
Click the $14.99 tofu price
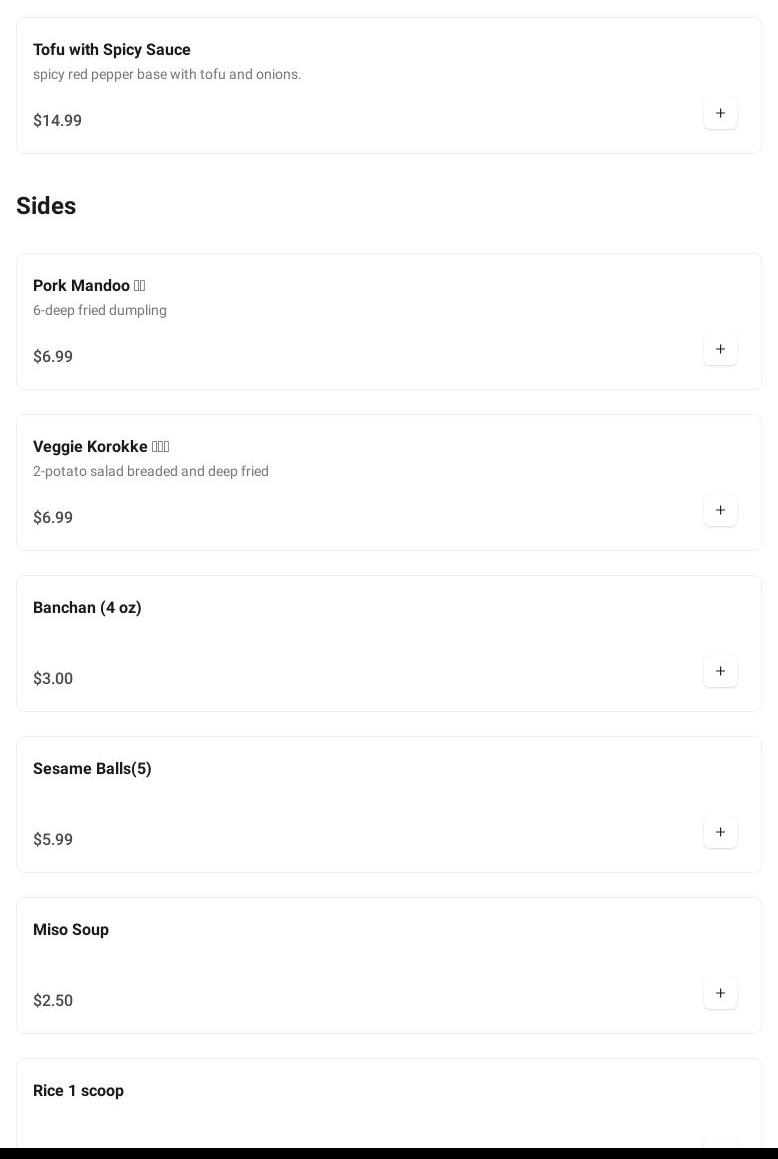click(57, 120)
